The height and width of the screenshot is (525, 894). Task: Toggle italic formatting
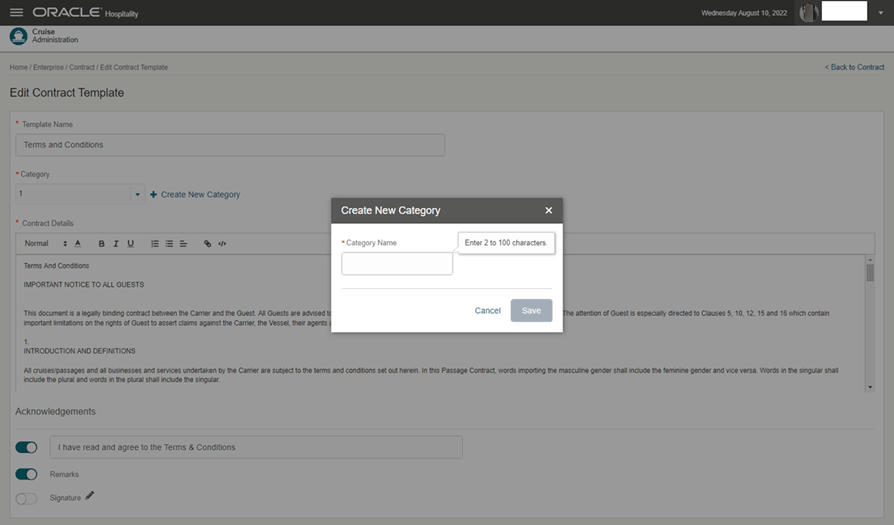116,243
